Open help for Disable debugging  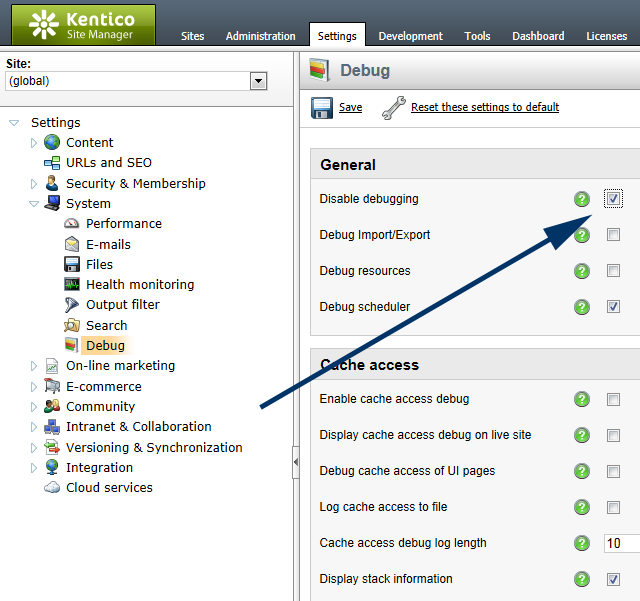pos(582,199)
